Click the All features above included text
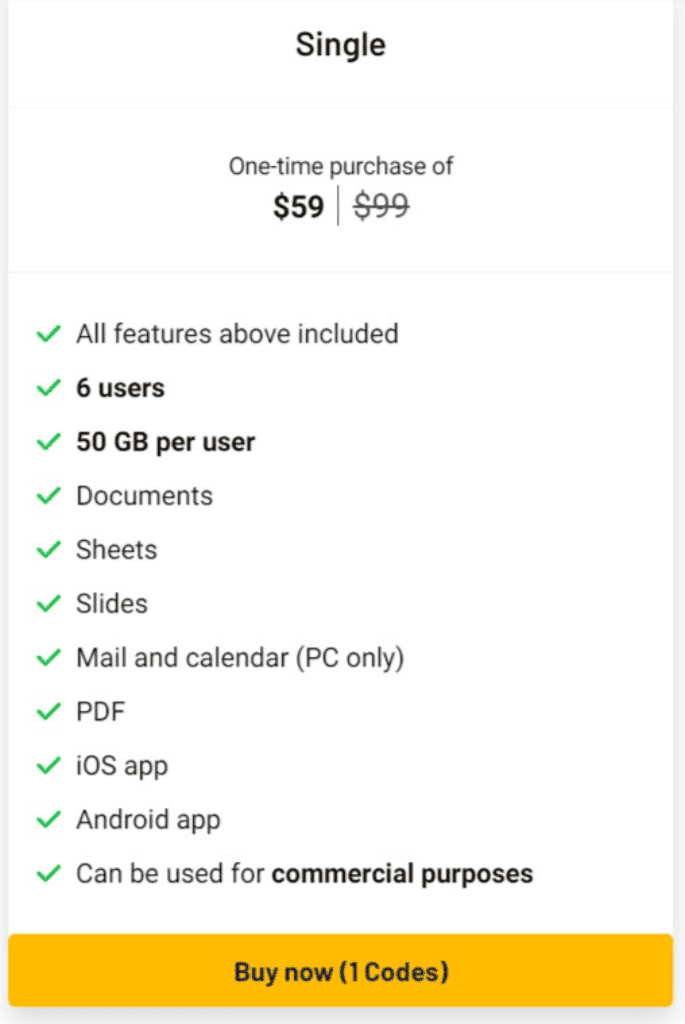 click(237, 333)
